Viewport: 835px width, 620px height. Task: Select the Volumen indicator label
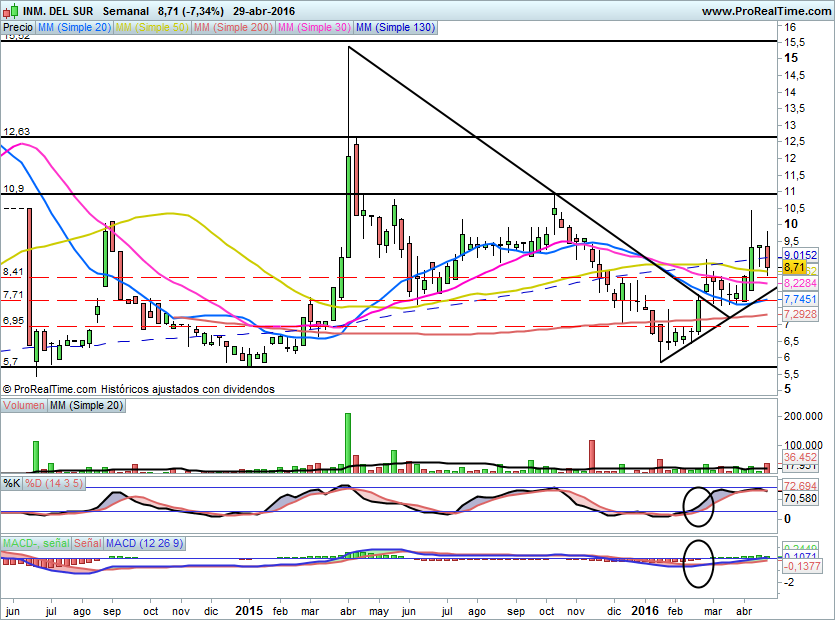pyautogui.click(x=24, y=405)
